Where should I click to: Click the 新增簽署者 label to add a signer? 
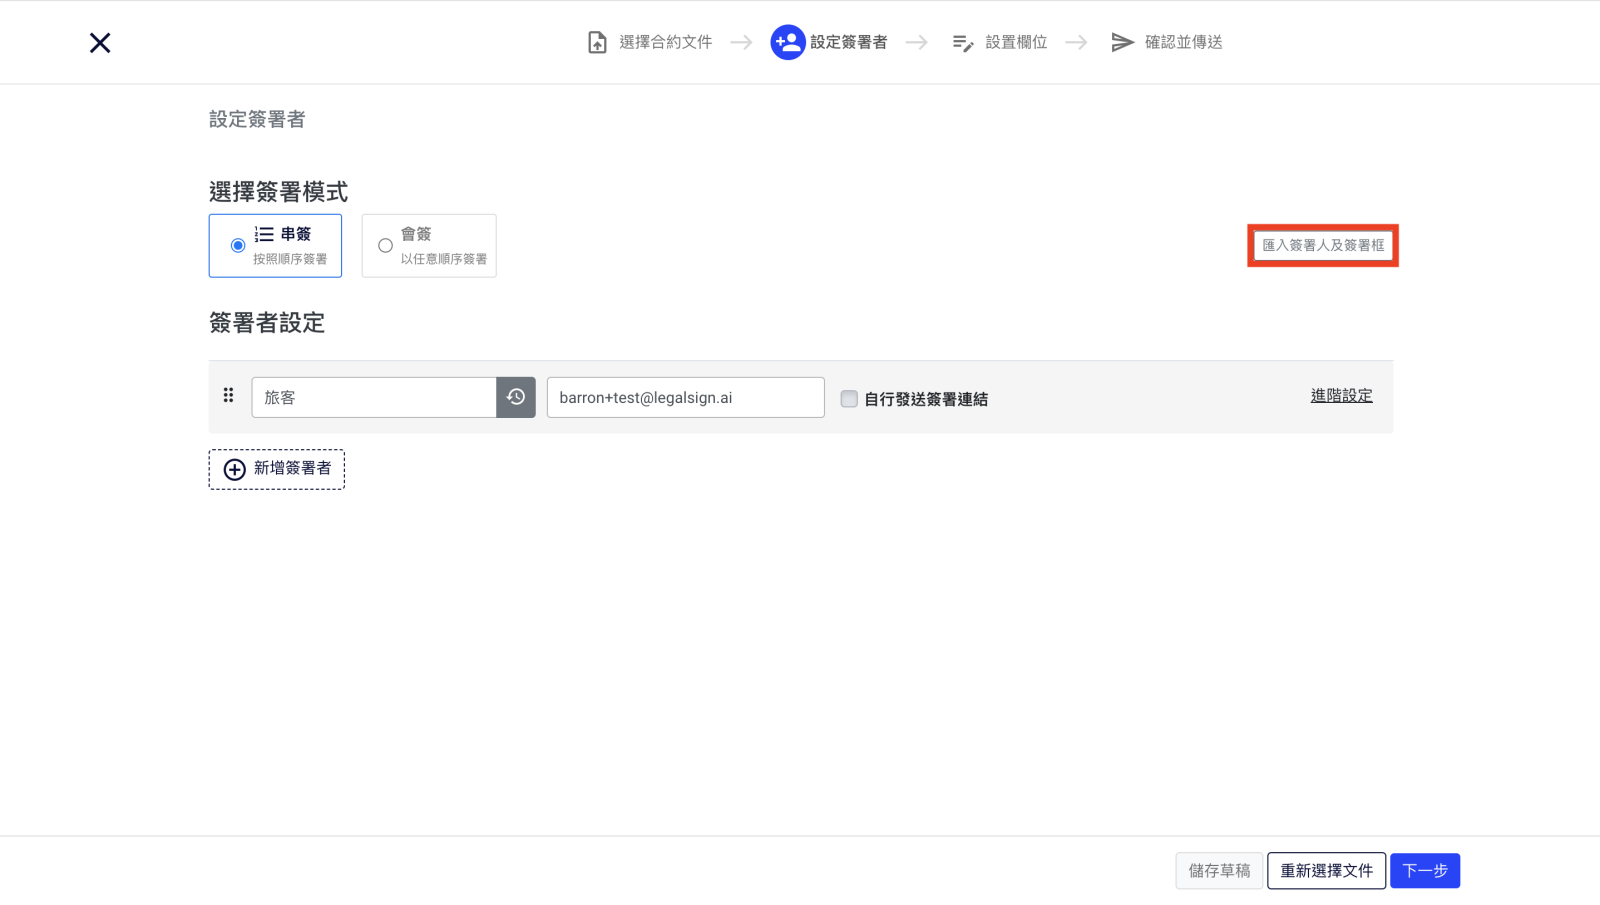tap(293, 468)
